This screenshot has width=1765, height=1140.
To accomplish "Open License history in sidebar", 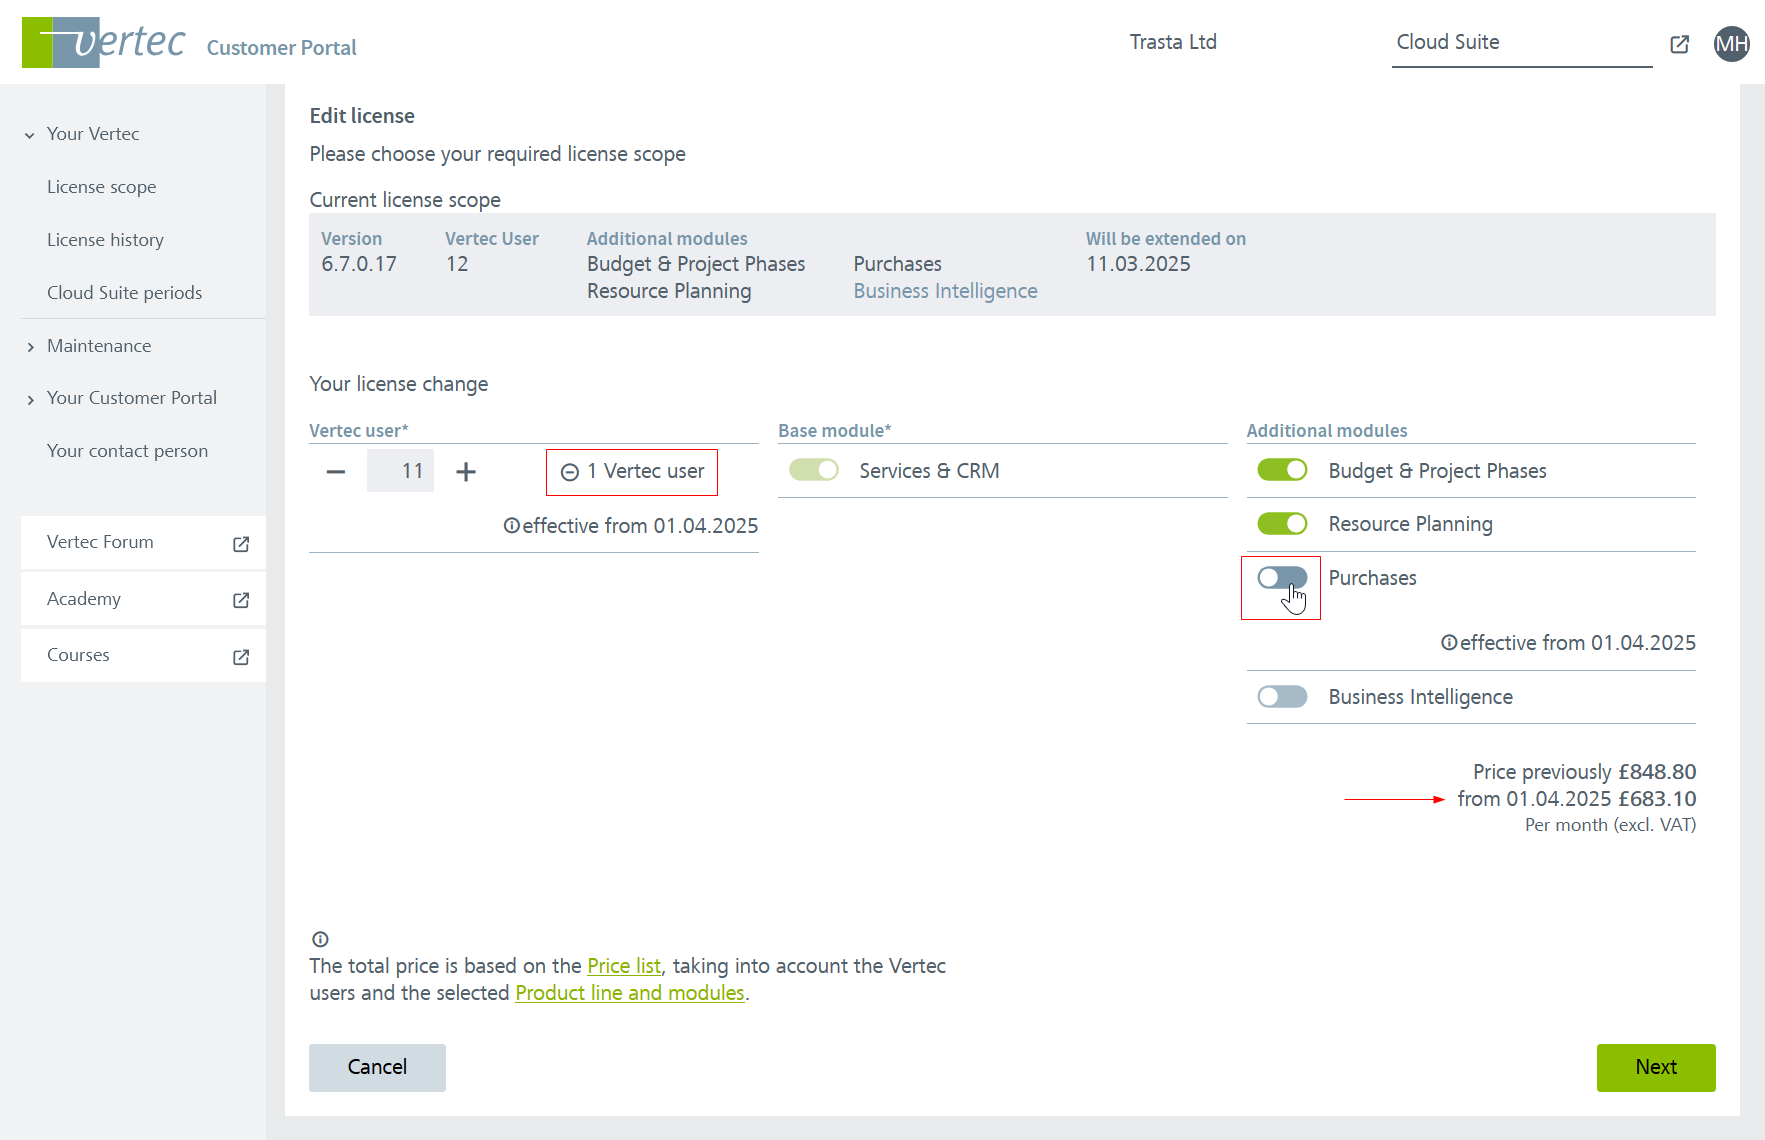I will (x=105, y=240).
